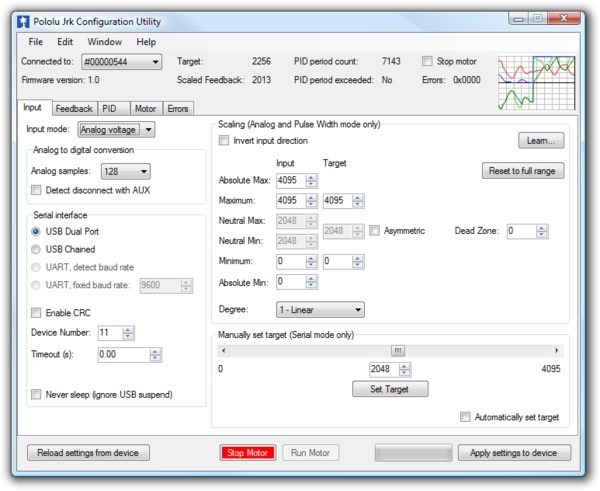This screenshot has width=600, height=491.
Task: Click the manual target slider thumb
Action: pyautogui.click(x=397, y=350)
